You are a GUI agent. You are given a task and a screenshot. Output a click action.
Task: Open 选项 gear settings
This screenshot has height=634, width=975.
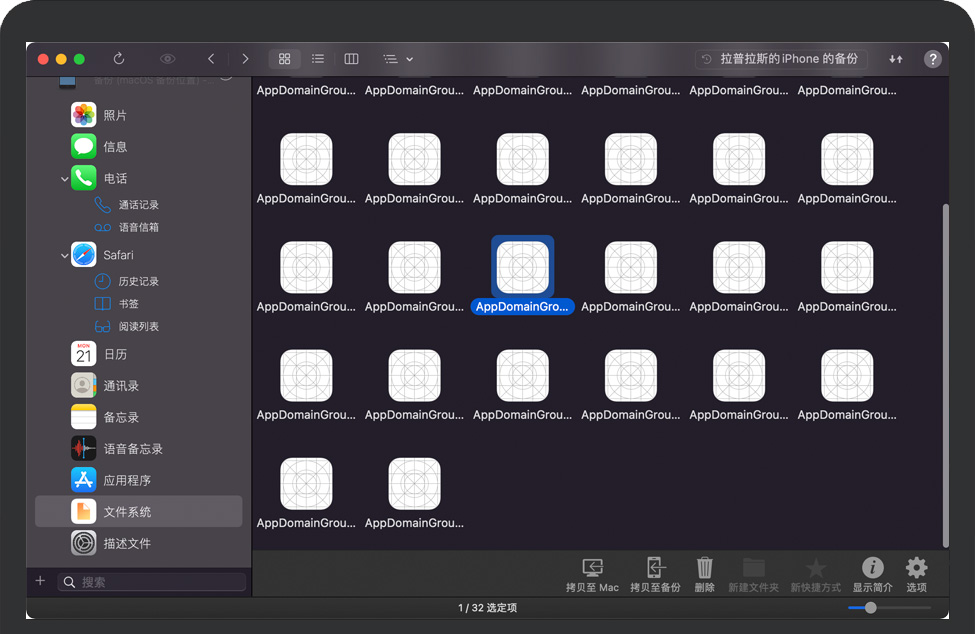916,575
